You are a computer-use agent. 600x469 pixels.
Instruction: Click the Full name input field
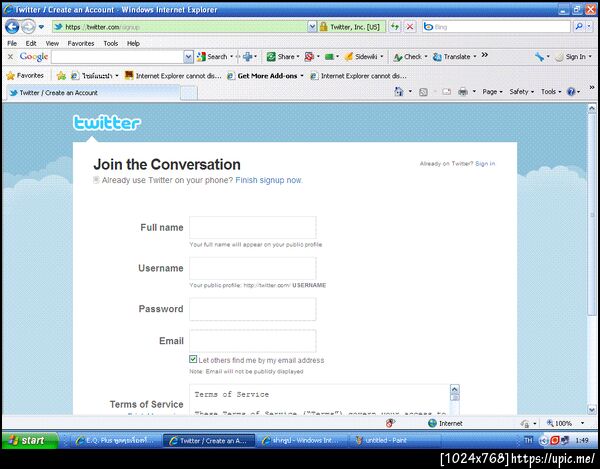point(253,227)
